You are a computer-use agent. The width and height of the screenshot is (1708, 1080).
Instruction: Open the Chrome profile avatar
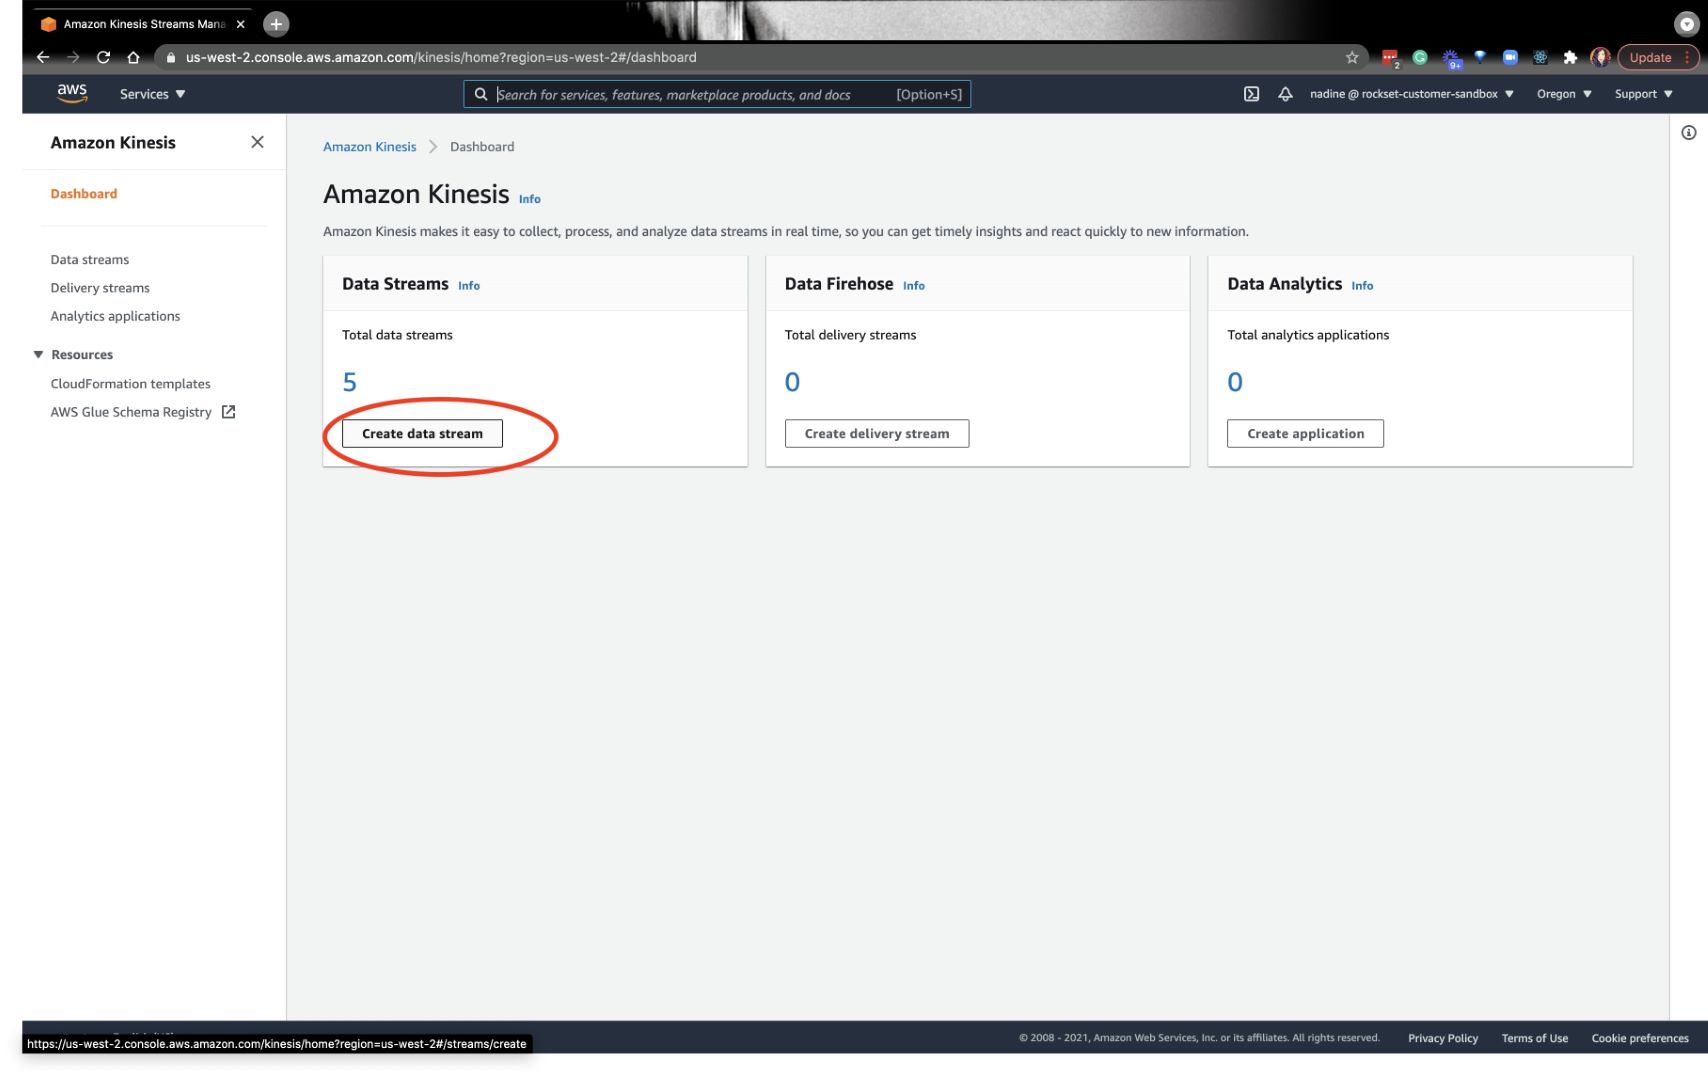pyautogui.click(x=1600, y=57)
